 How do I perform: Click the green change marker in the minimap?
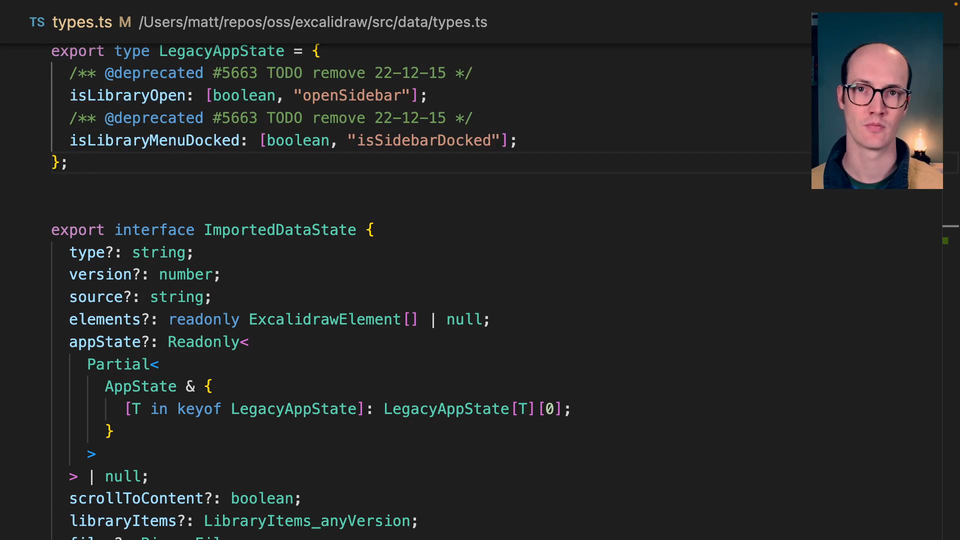tap(945, 240)
